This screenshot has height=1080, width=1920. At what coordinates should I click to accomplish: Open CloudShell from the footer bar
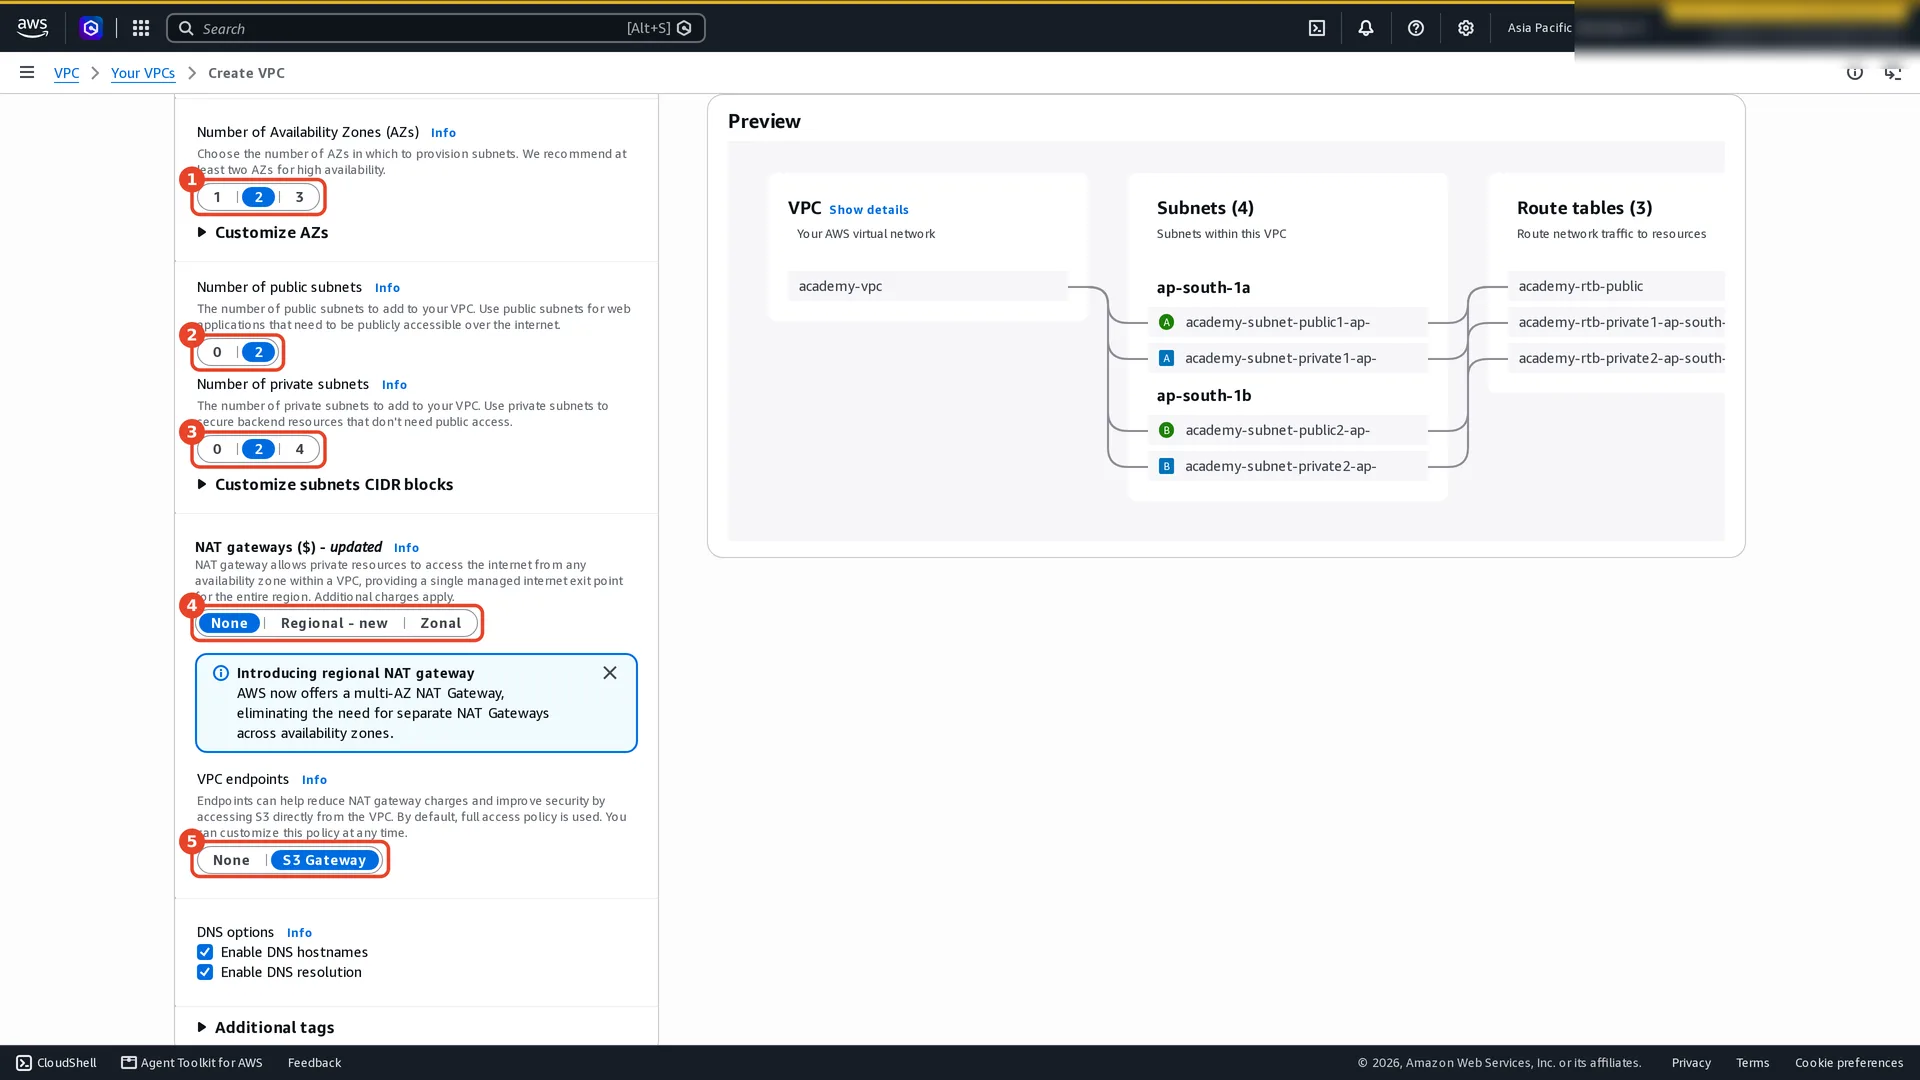(x=57, y=1063)
